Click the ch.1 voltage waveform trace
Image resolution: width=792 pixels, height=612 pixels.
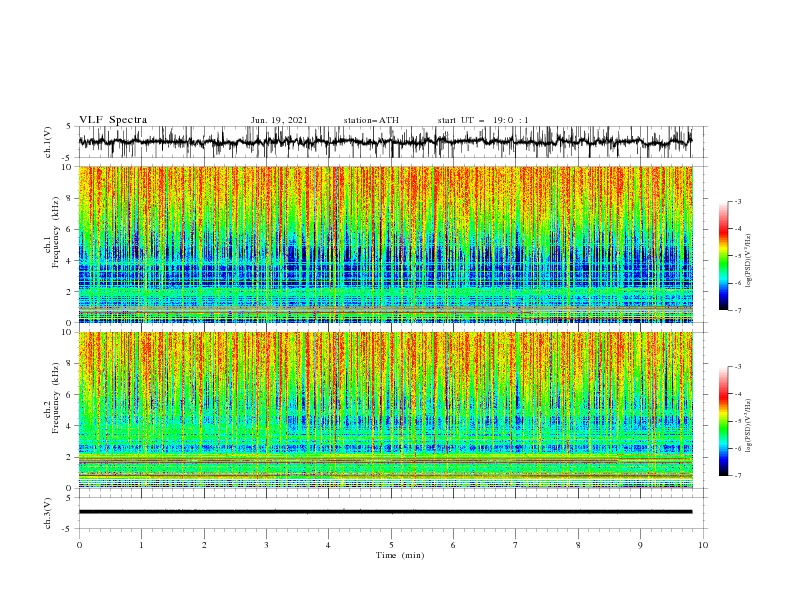tap(385, 142)
